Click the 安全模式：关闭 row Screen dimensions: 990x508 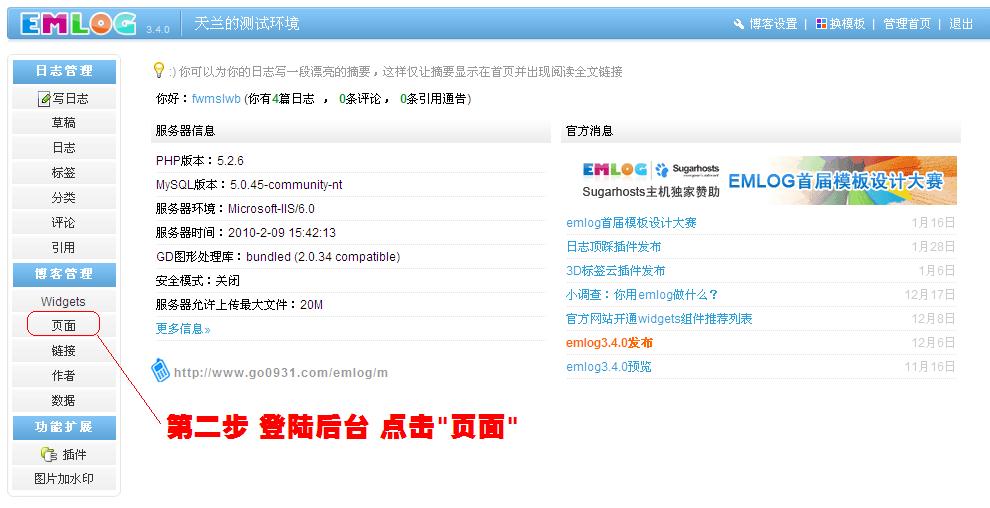point(349,281)
